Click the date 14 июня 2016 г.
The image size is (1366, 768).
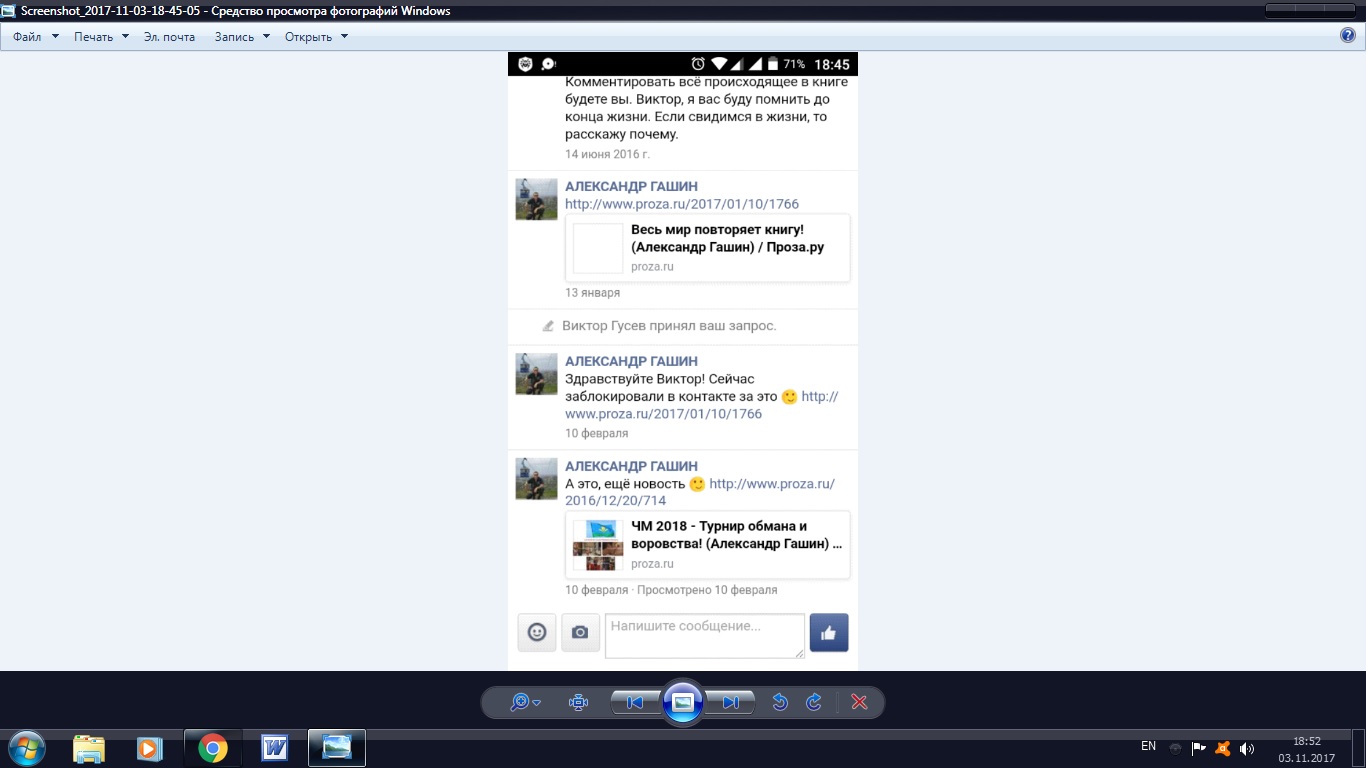click(x=607, y=154)
